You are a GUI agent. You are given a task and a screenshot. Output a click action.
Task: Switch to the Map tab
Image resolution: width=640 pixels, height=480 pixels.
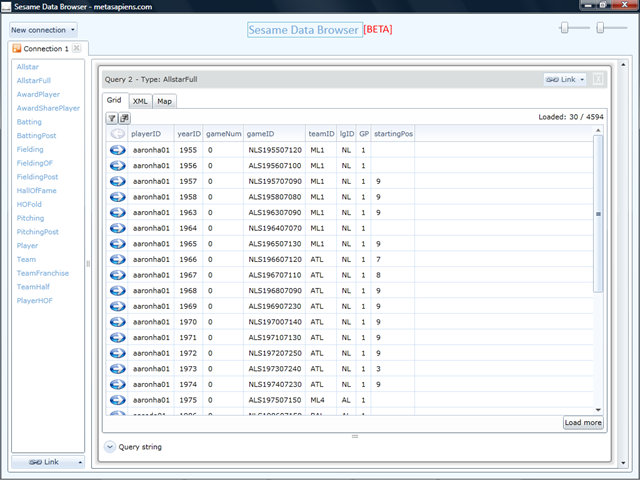[164, 101]
